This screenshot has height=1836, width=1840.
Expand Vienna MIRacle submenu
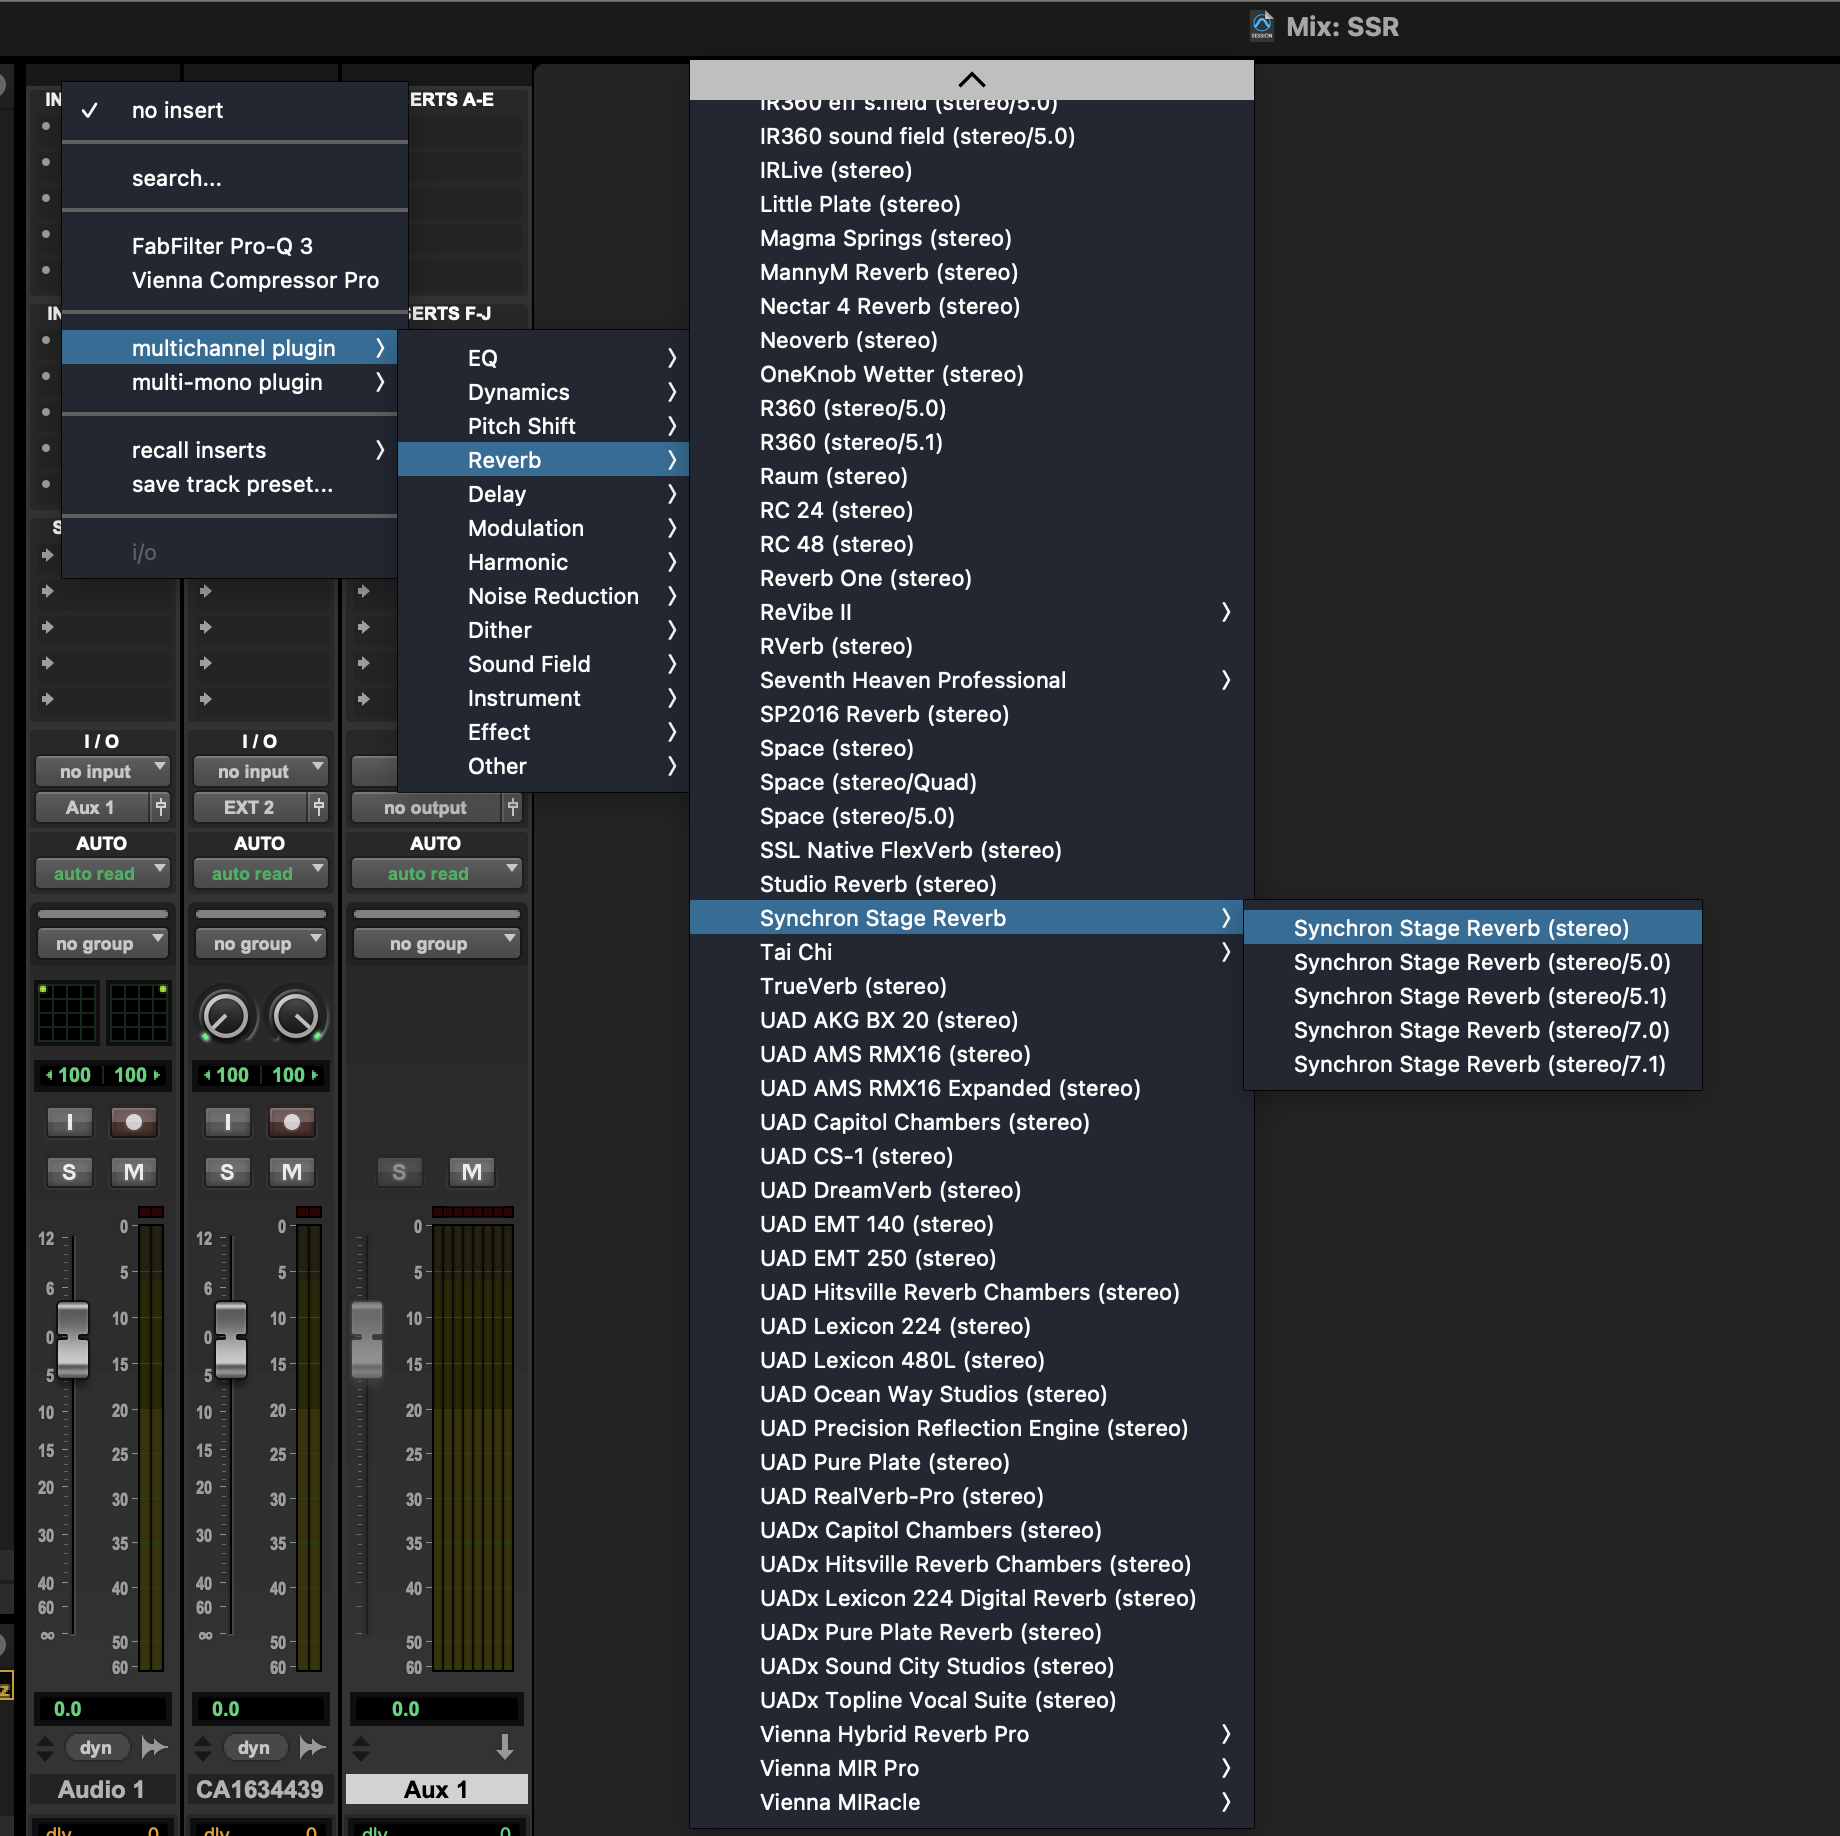click(972, 1802)
